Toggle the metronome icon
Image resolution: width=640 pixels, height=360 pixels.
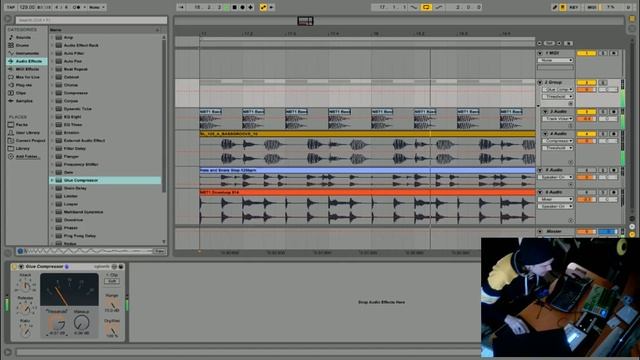point(76,7)
